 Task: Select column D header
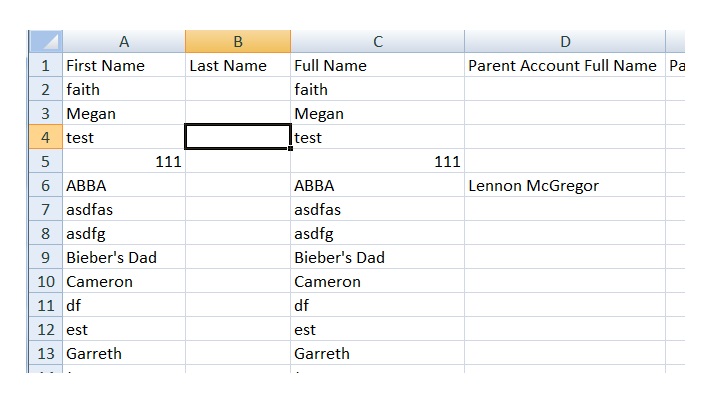pyautogui.click(x=565, y=42)
